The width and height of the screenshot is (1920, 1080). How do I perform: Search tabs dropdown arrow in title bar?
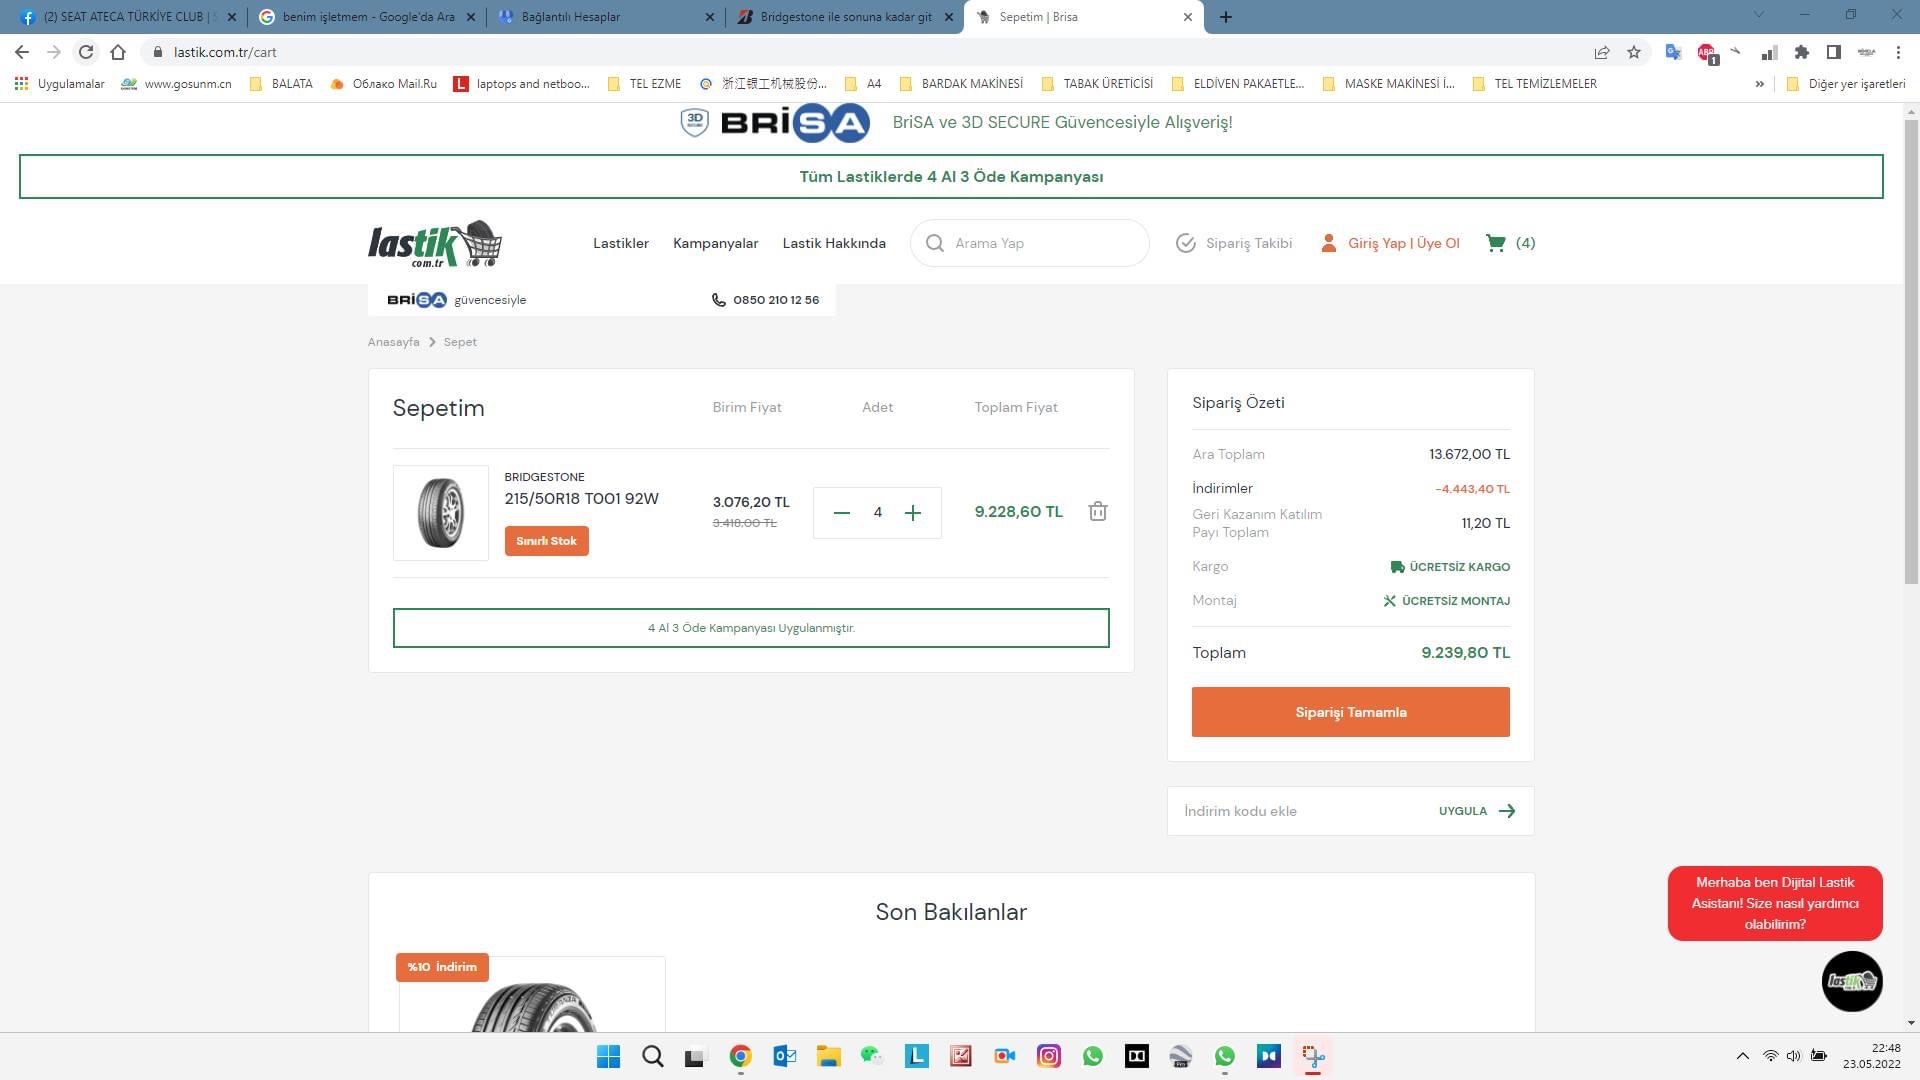pyautogui.click(x=1758, y=15)
